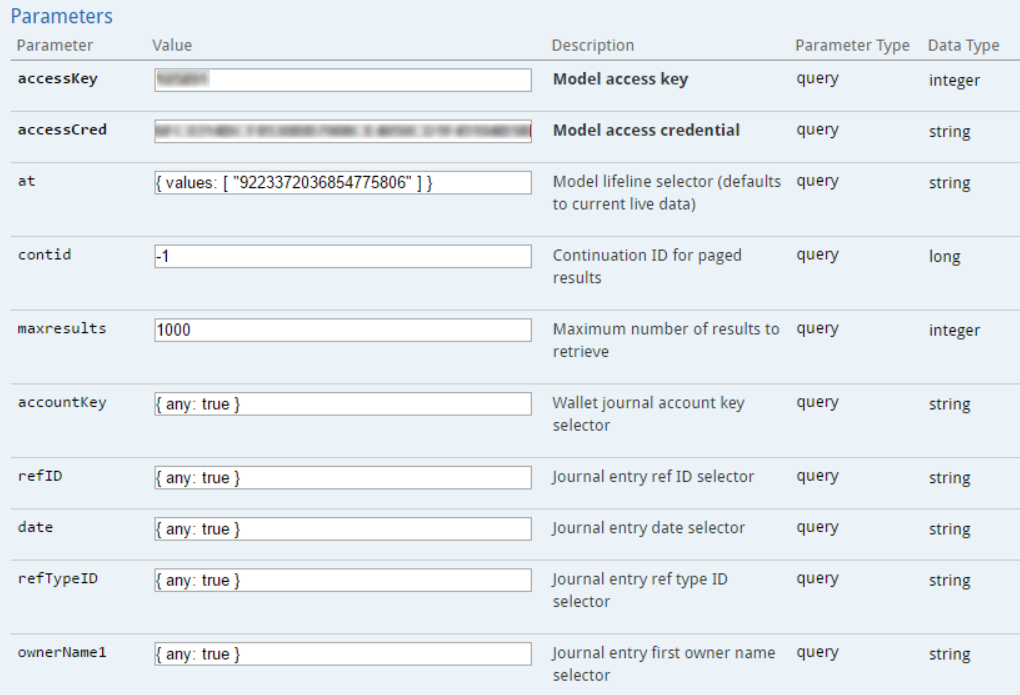The image size is (1020, 695).
Task: Click 'string' data type in date row
Action: click(949, 529)
